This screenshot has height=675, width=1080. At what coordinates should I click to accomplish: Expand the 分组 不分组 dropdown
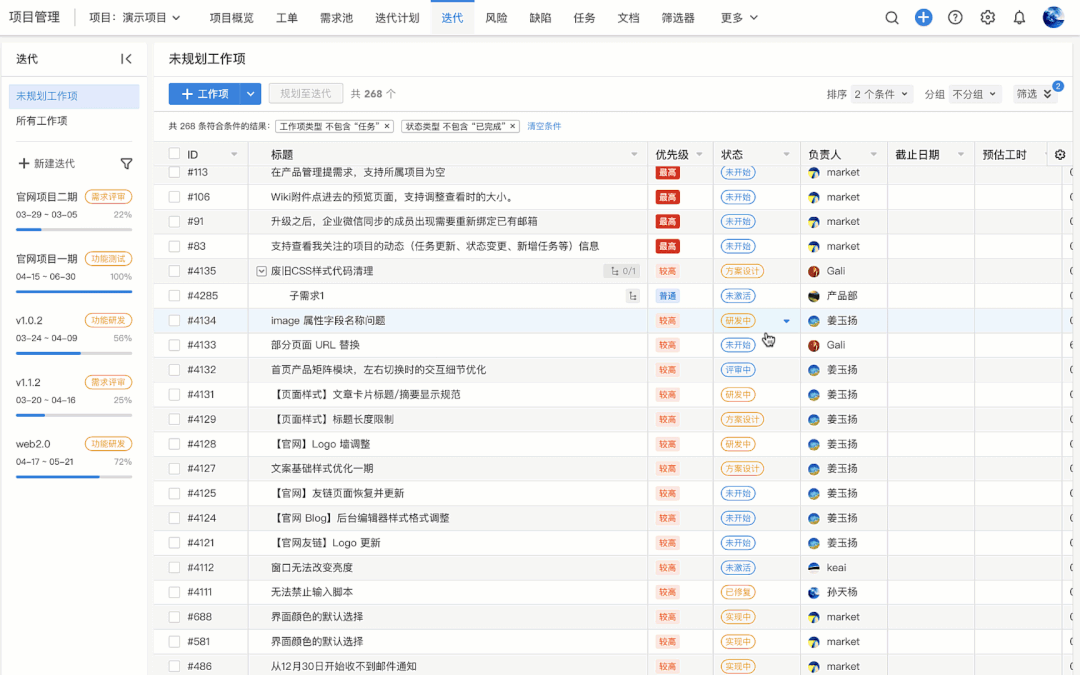pos(974,94)
